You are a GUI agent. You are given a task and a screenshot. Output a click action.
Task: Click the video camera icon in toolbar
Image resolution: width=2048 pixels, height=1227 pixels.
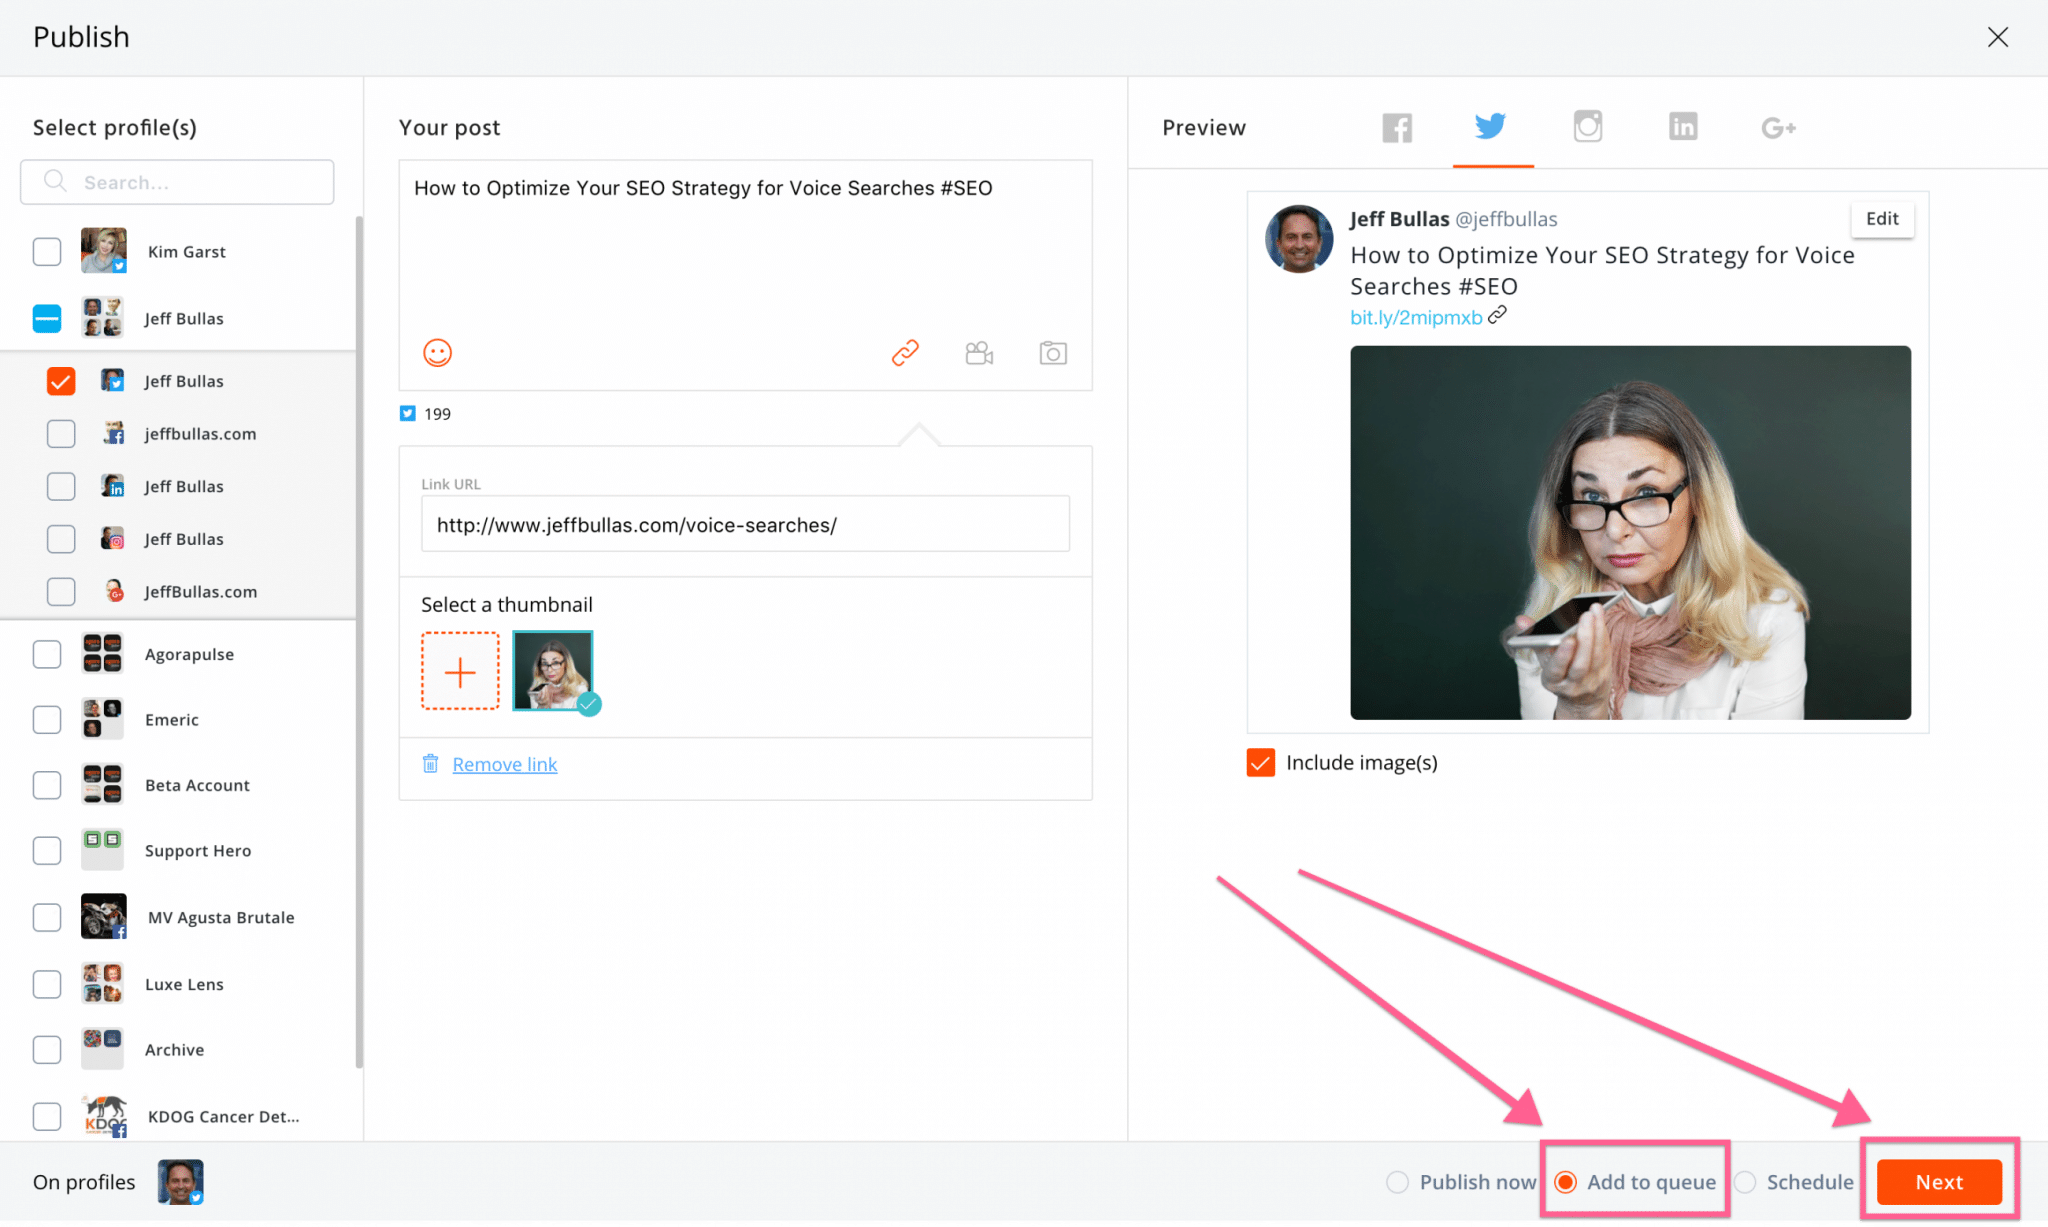[979, 352]
